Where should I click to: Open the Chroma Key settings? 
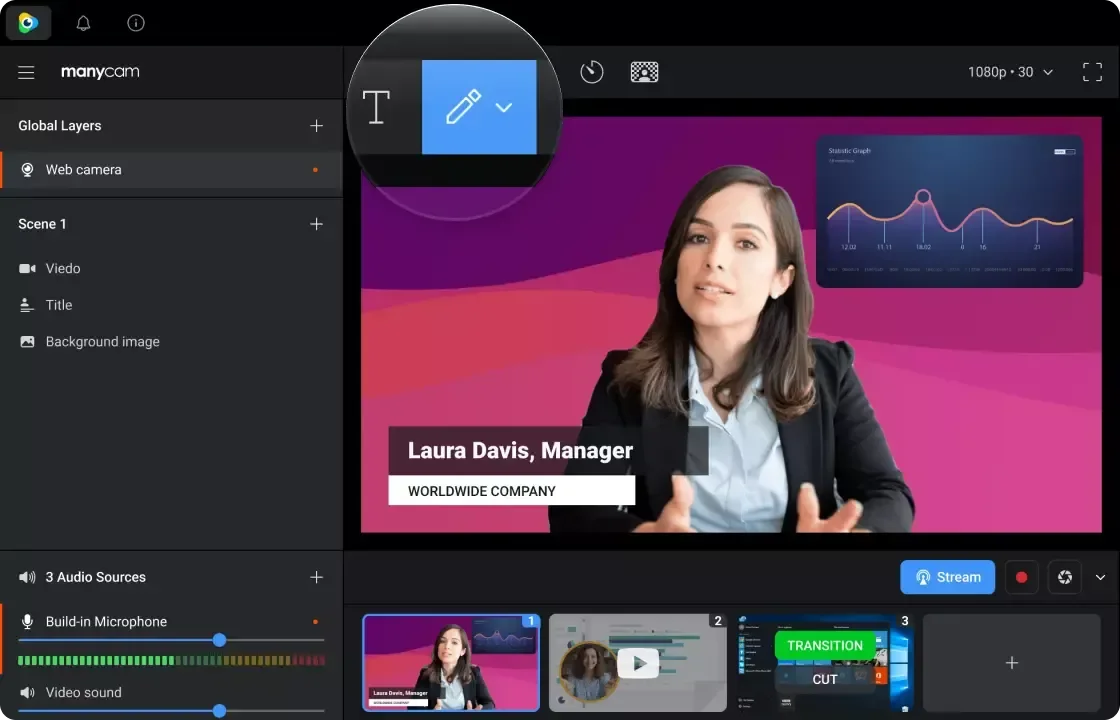click(x=644, y=71)
